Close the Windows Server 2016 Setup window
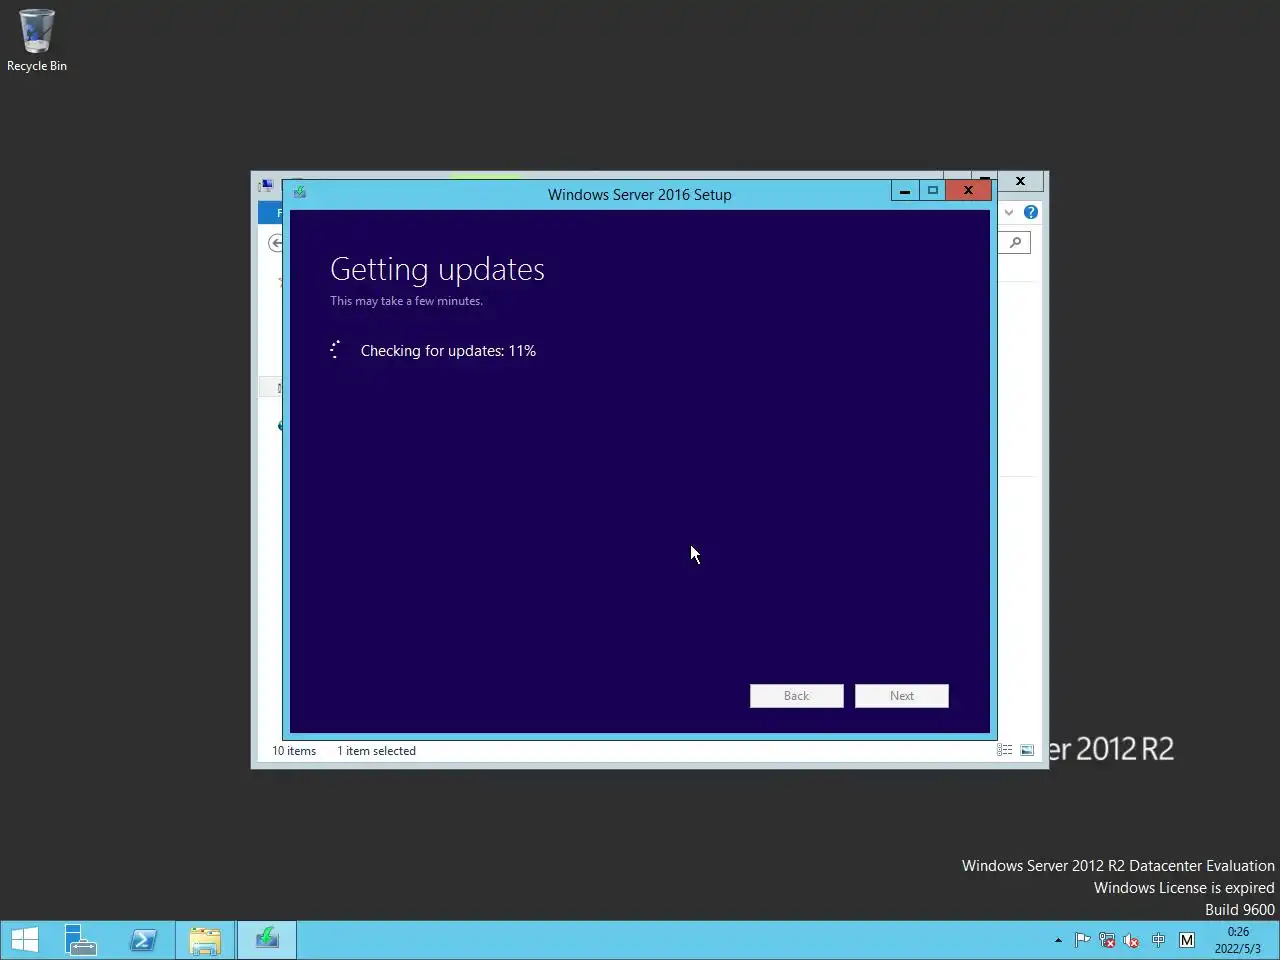Screen dimensions: 1280x960 click(968, 190)
